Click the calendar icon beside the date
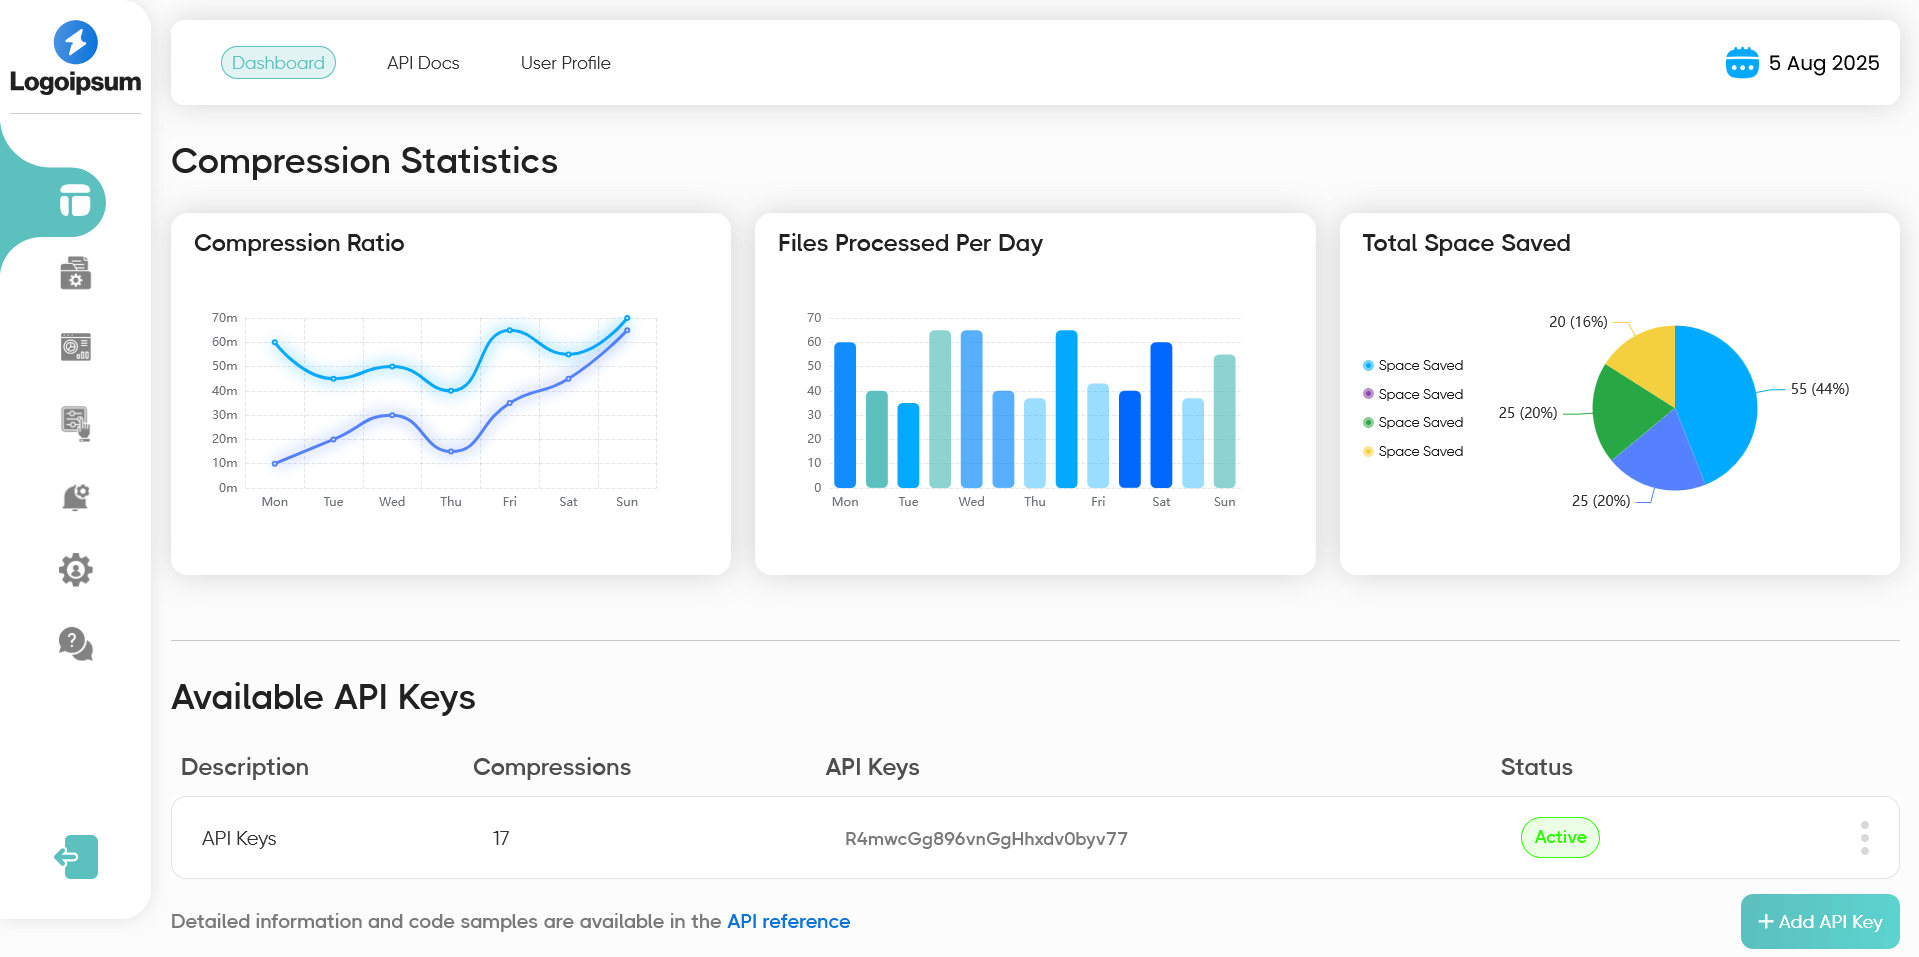1919x957 pixels. tap(1741, 63)
